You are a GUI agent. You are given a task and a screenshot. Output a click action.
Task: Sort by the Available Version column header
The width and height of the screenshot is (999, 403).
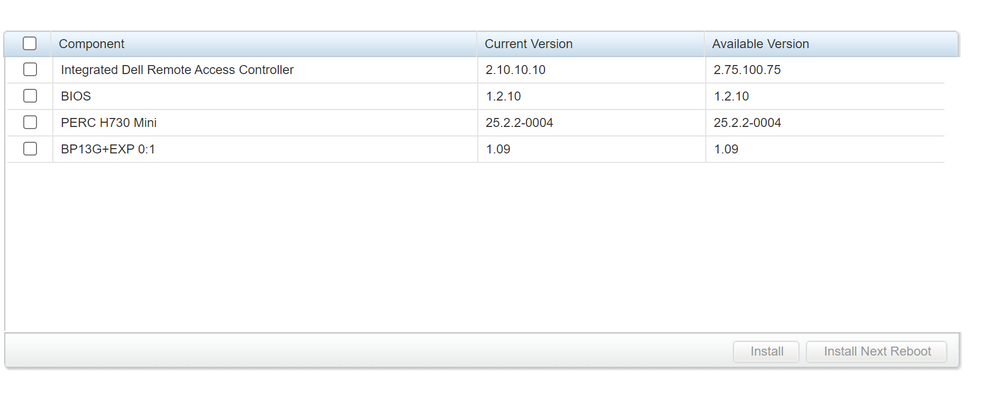pos(760,44)
